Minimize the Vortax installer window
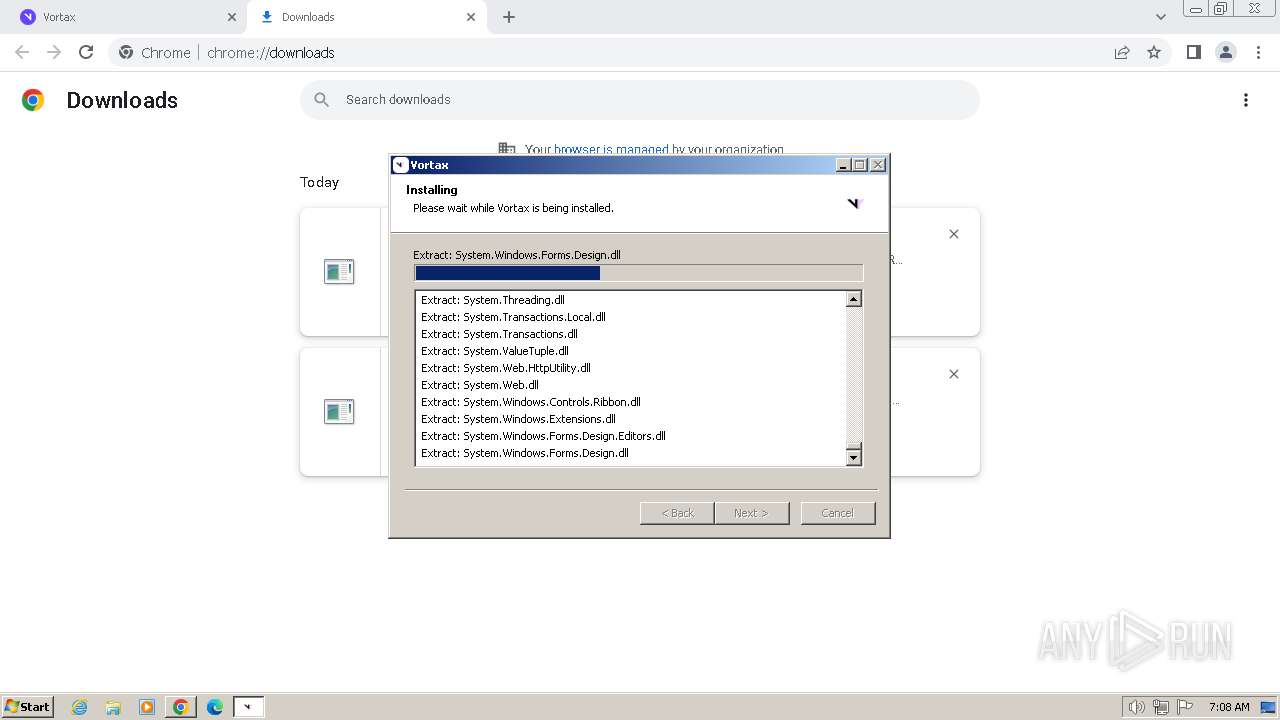1280x720 pixels. 843,165
